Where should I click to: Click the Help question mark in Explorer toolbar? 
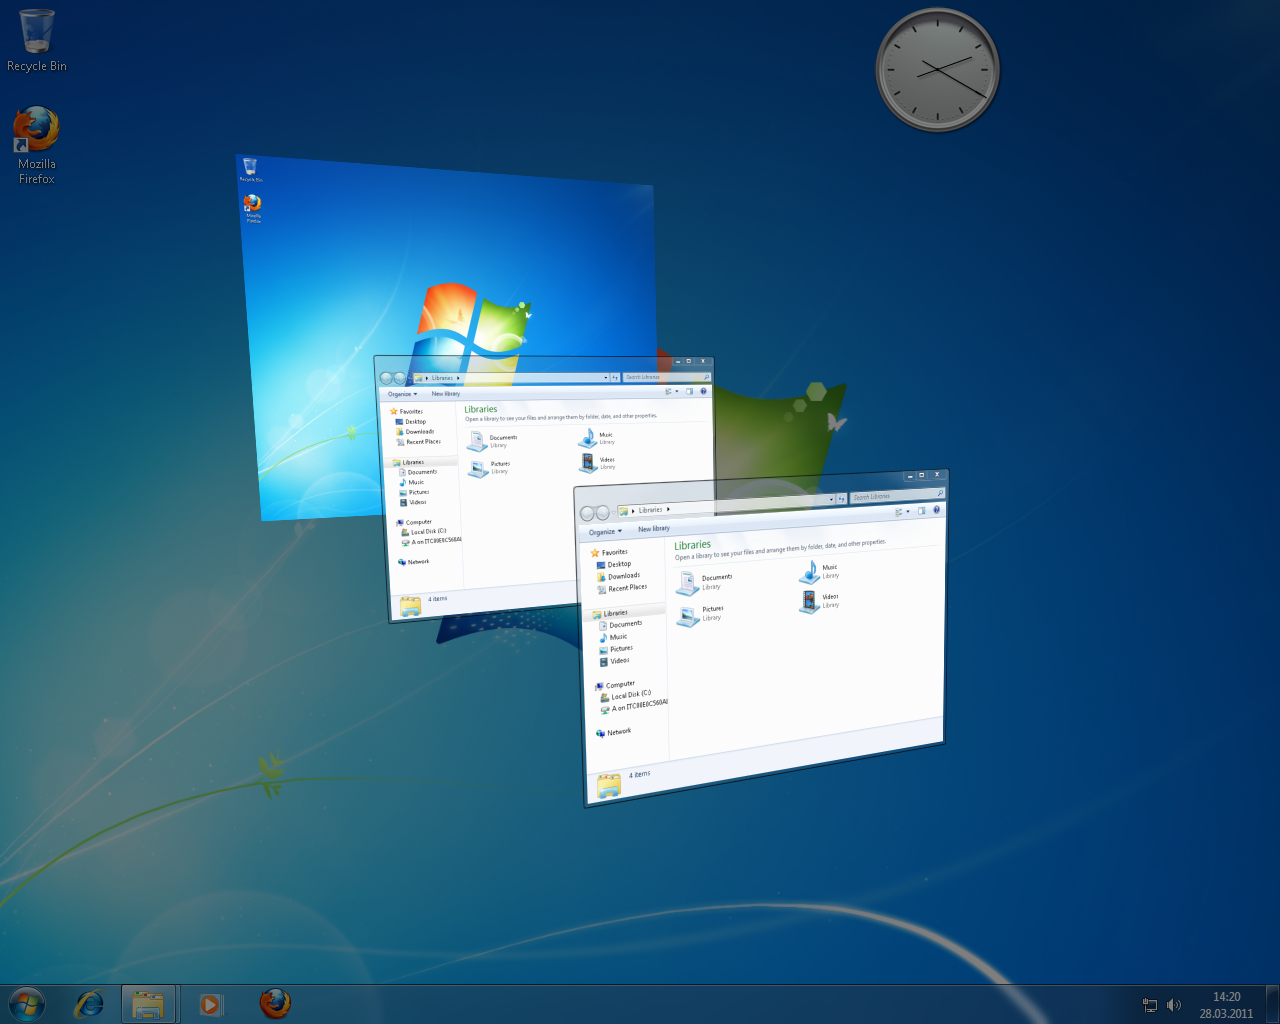coord(934,510)
